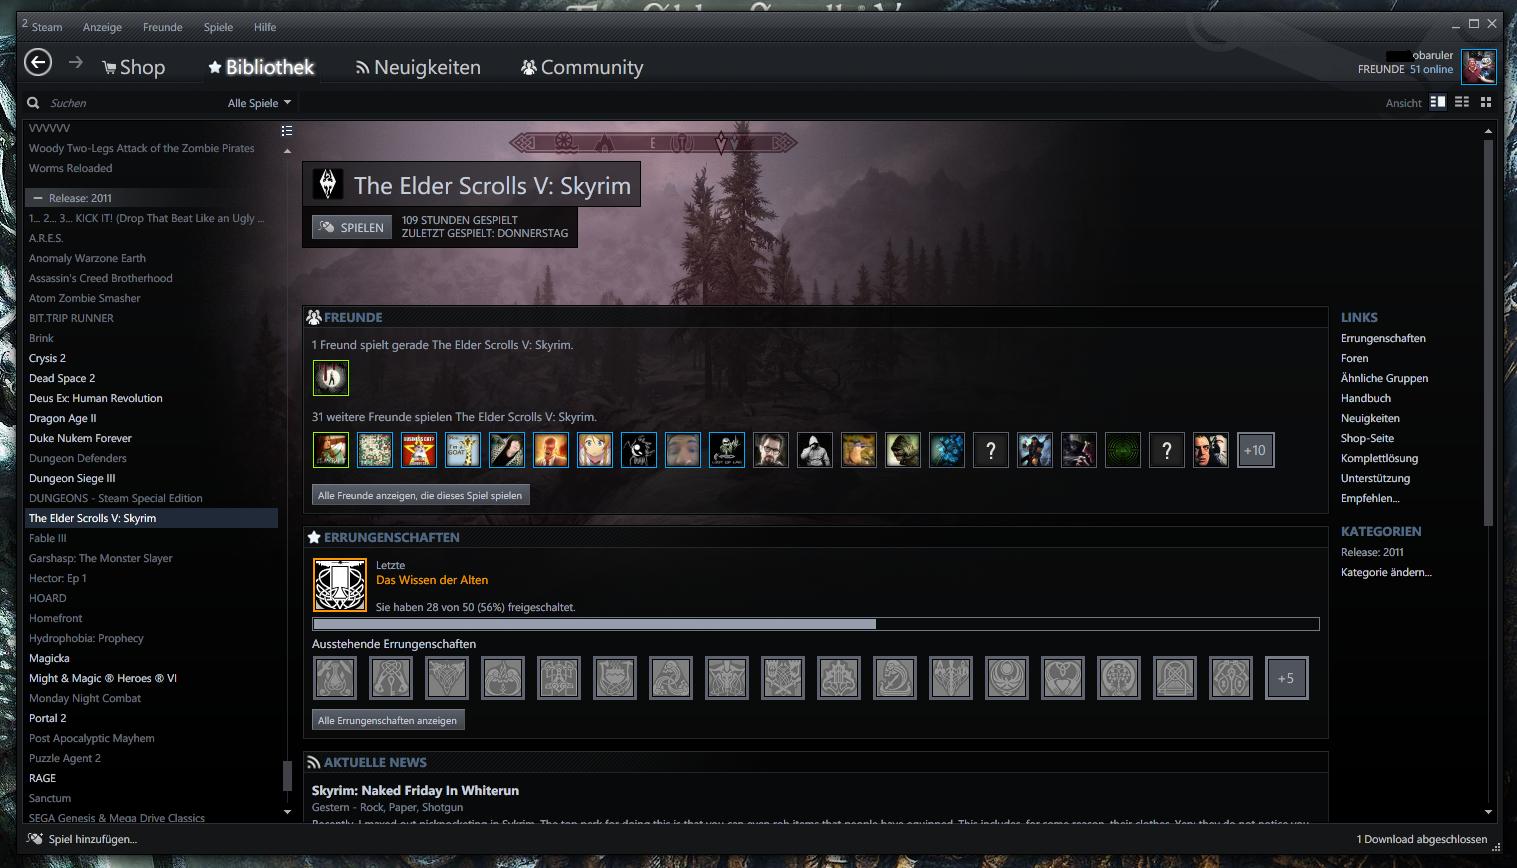Image resolution: width=1517 pixels, height=868 pixels.
Task: Click the achievements progress bar
Action: pos(816,624)
